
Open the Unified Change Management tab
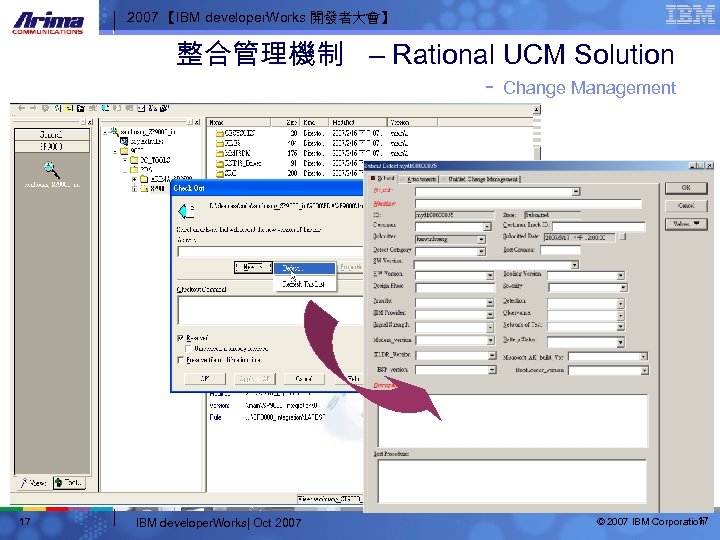[482, 179]
